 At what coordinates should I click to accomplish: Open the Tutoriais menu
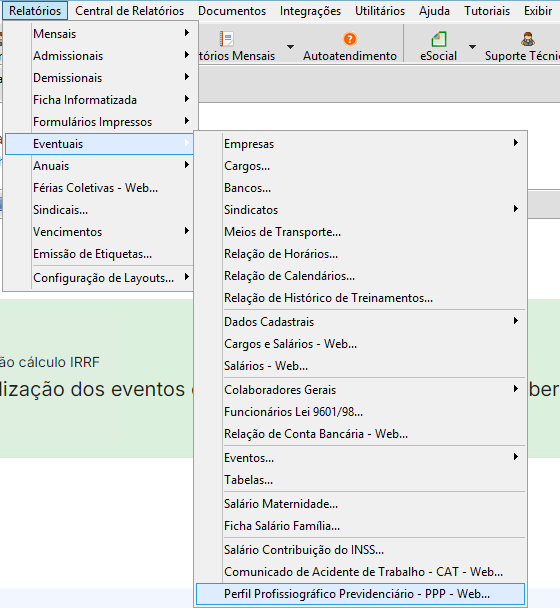click(x=487, y=10)
